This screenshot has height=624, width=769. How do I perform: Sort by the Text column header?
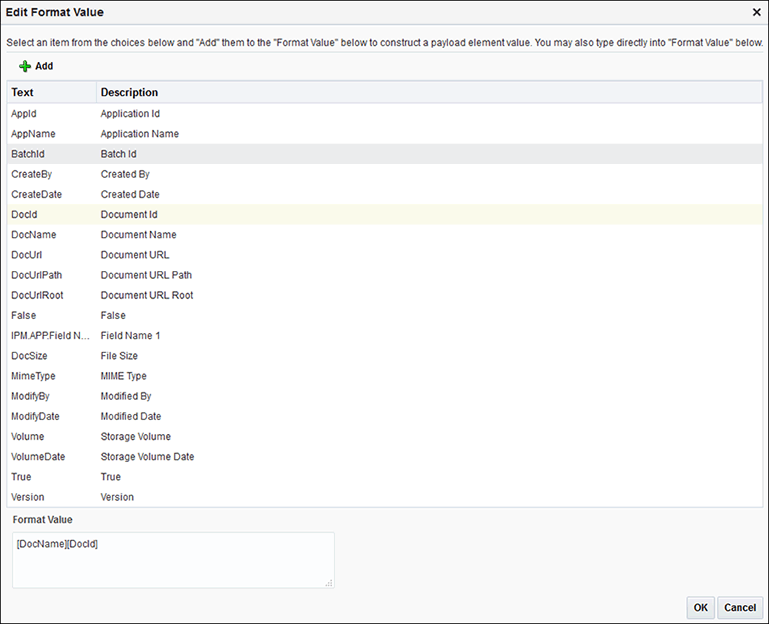coord(51,92)
